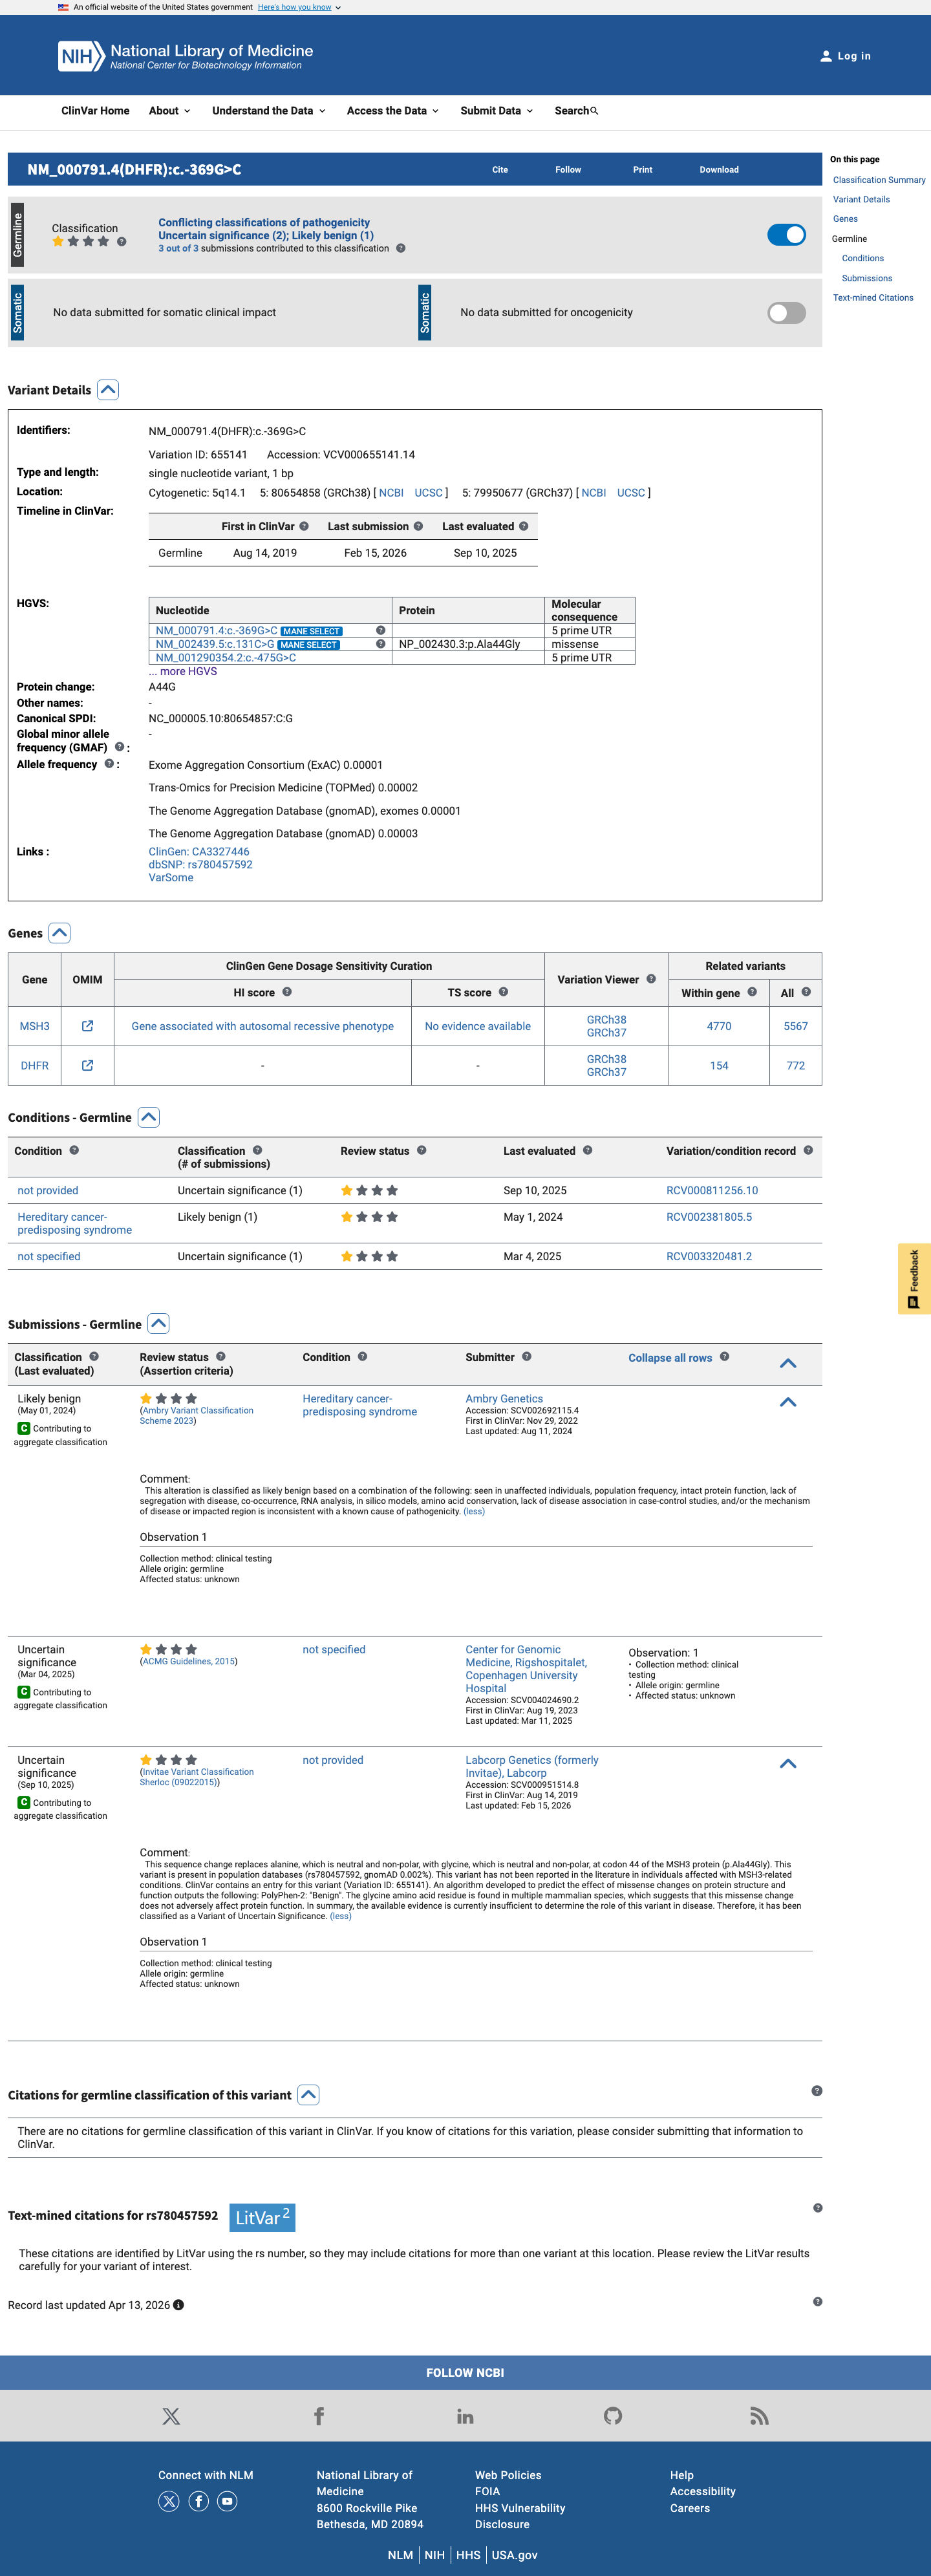This screenshot has height=2576, width=931.
Task: Click the Cite button in variant header
Action: click(500, 170)
